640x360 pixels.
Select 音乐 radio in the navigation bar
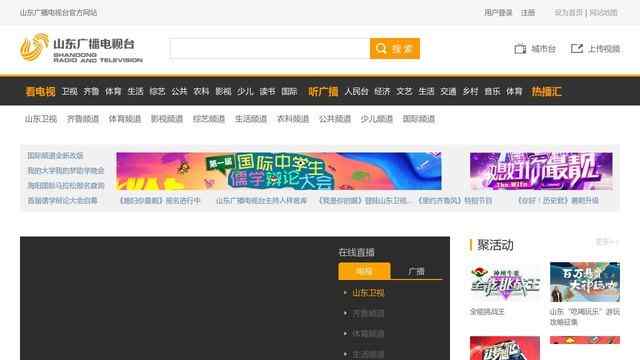(x=492, y=91)
